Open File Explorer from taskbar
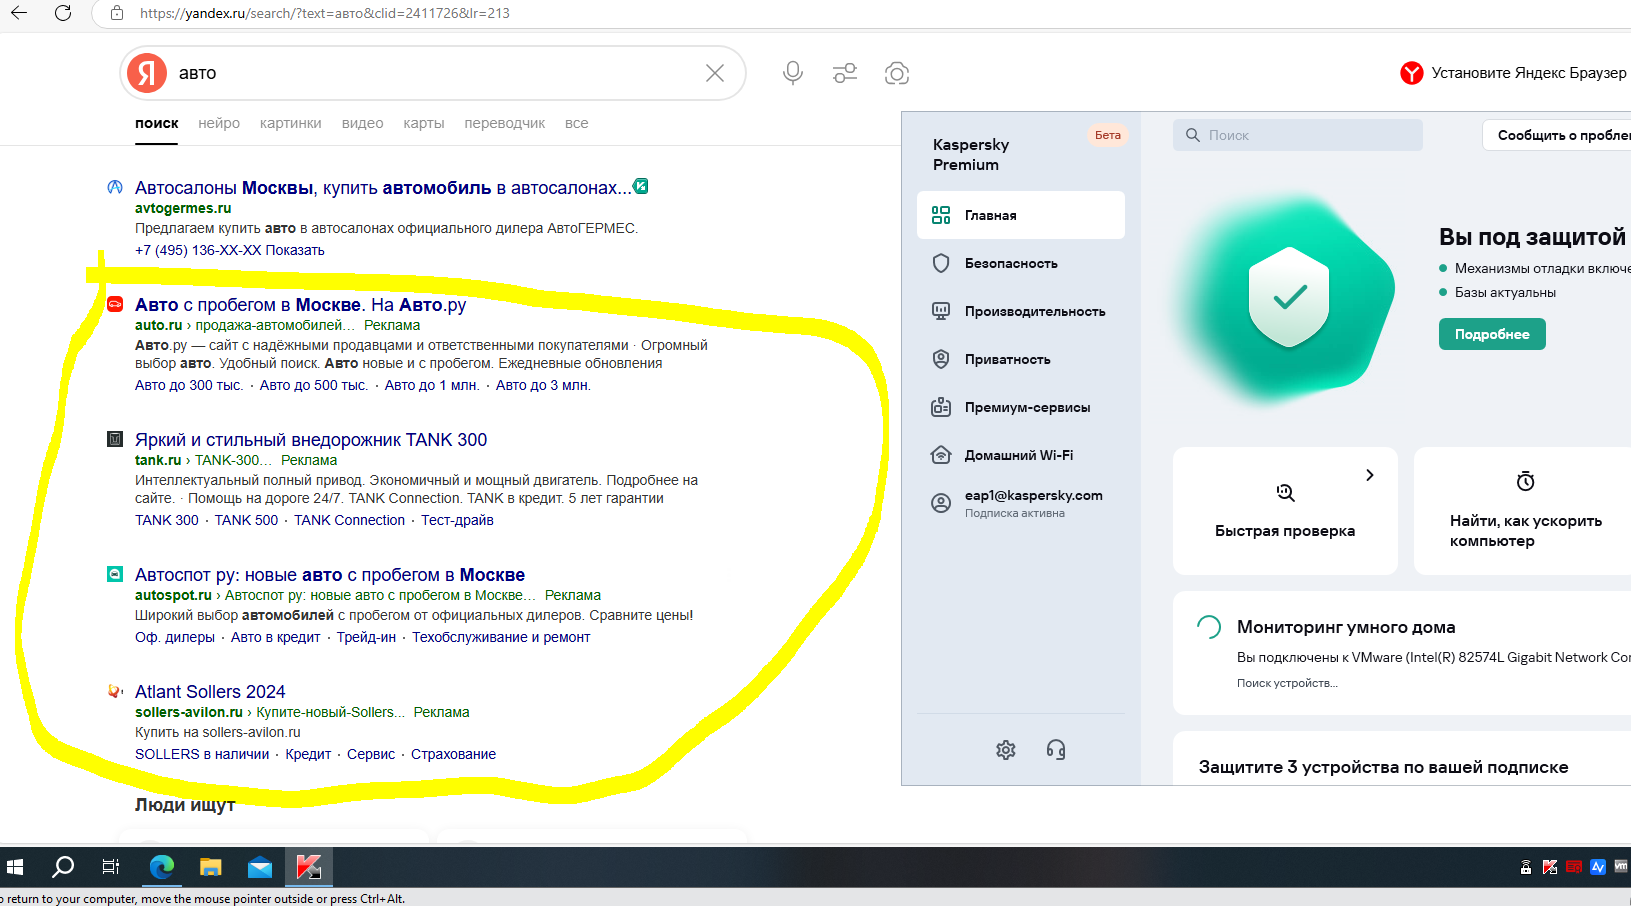 (210, 867)
